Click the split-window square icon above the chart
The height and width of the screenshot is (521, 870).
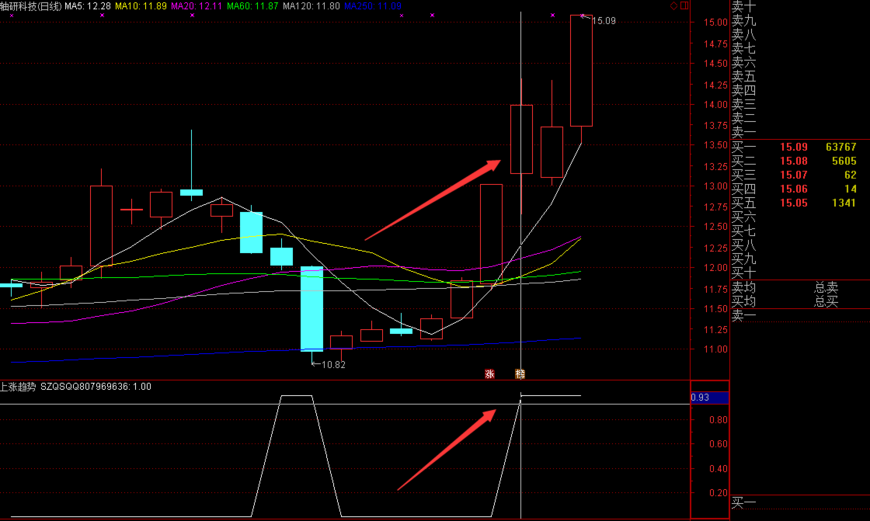(684, 6)
